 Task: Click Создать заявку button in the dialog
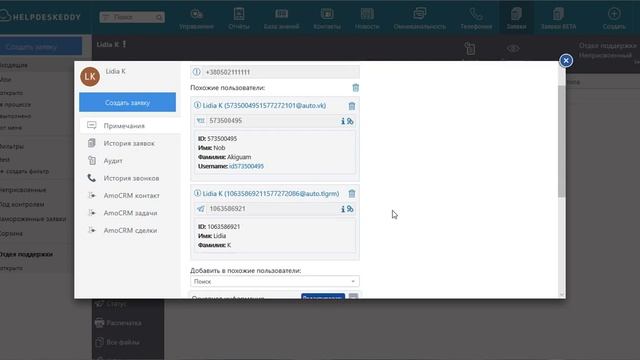pyautogui.click(x=127, y=102)
